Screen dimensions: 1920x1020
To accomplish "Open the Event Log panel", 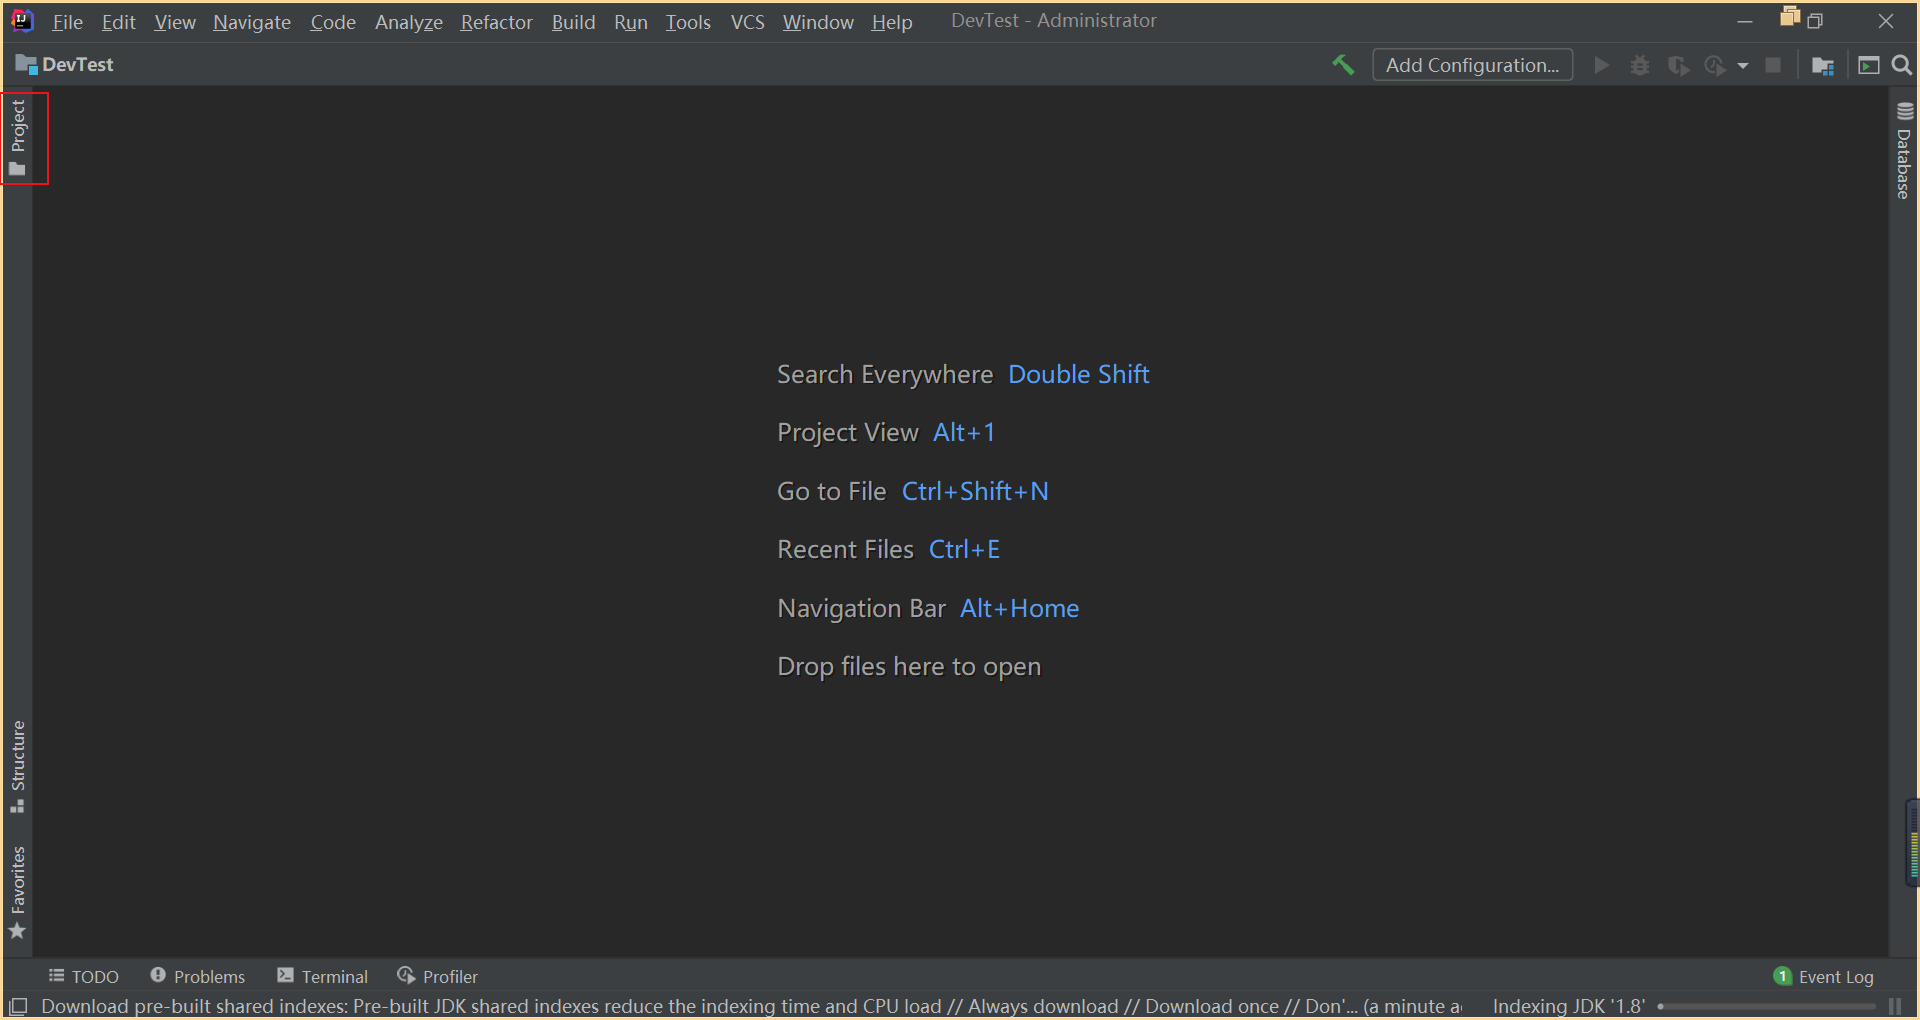I will (x=1824, y=976).
